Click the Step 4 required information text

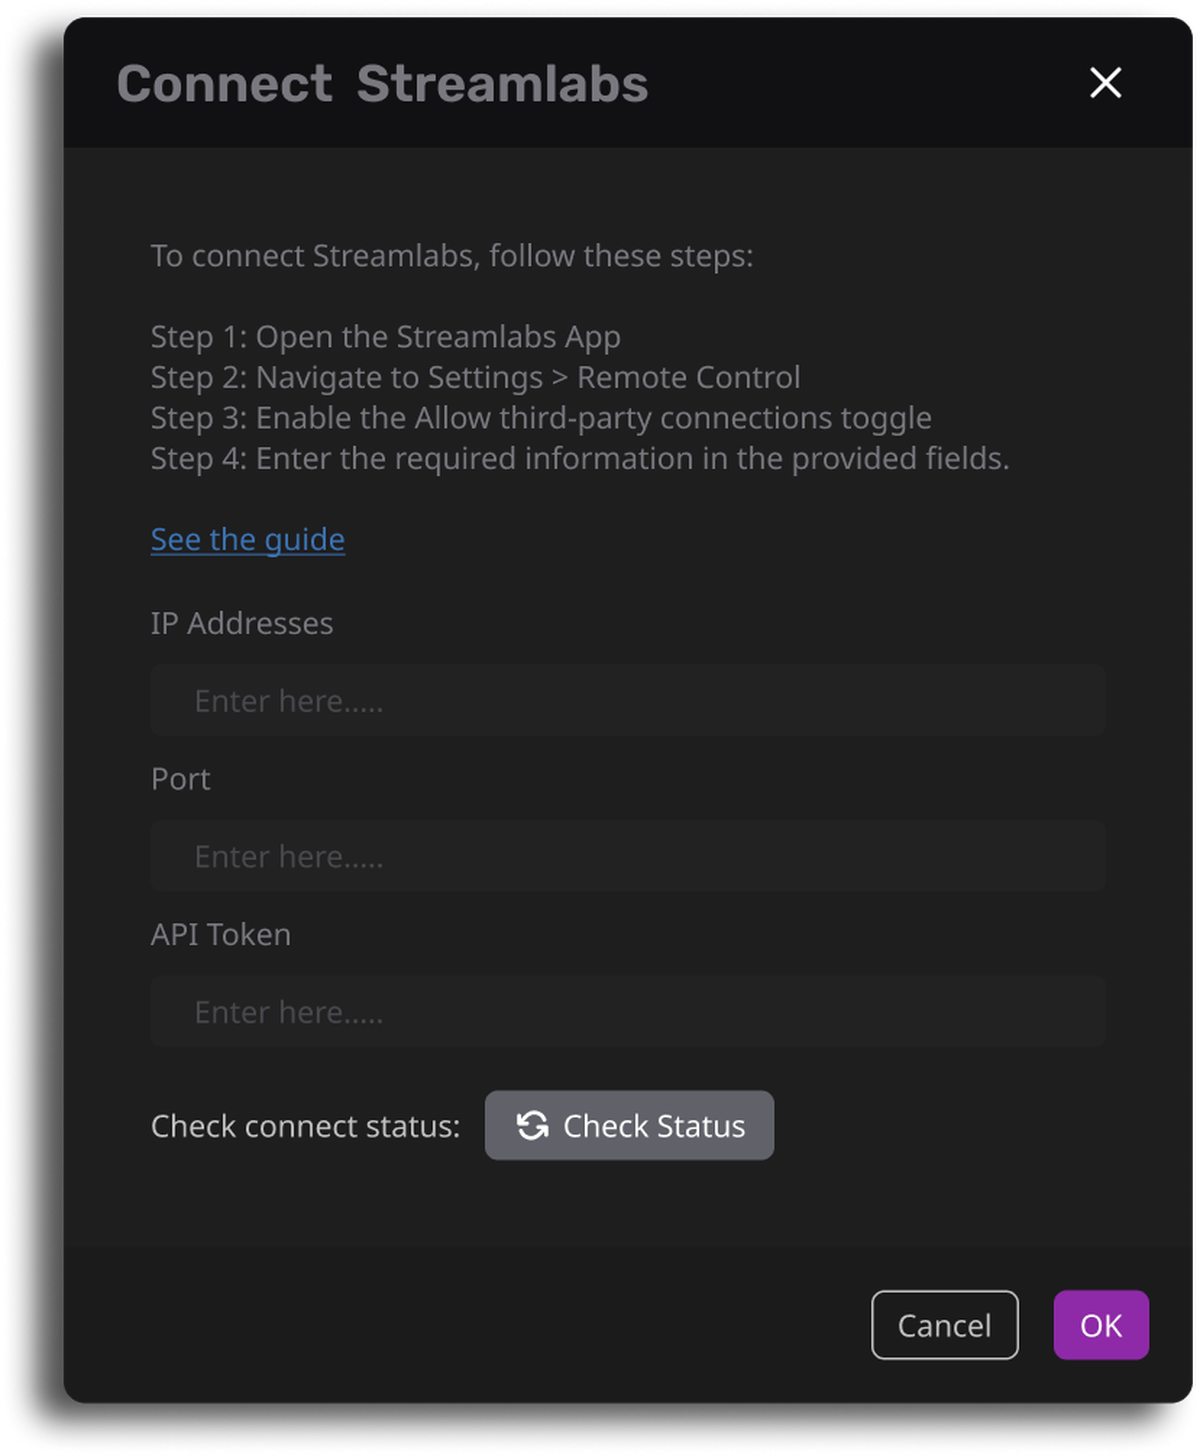580,458
